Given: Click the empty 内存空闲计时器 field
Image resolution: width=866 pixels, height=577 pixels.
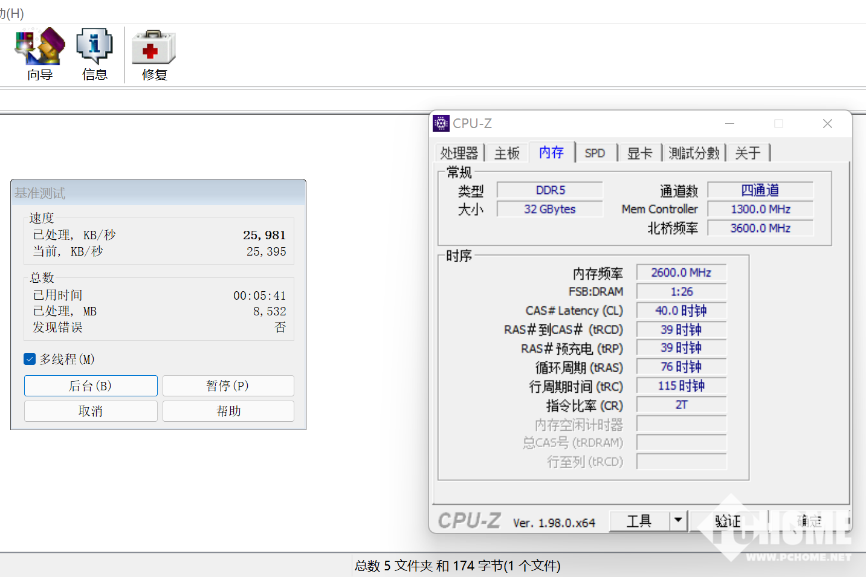Looking at the screenshot, I should 682,424.
